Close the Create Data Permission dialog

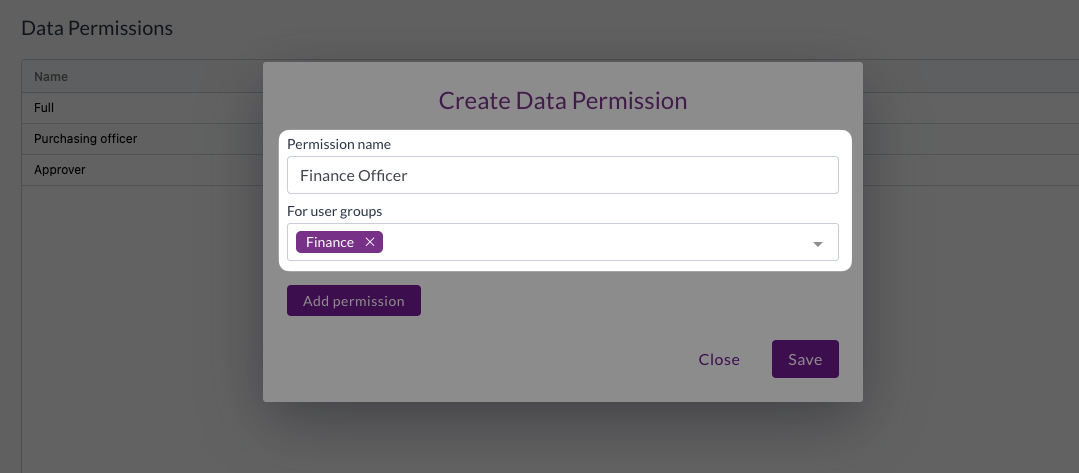click(719, 360)
